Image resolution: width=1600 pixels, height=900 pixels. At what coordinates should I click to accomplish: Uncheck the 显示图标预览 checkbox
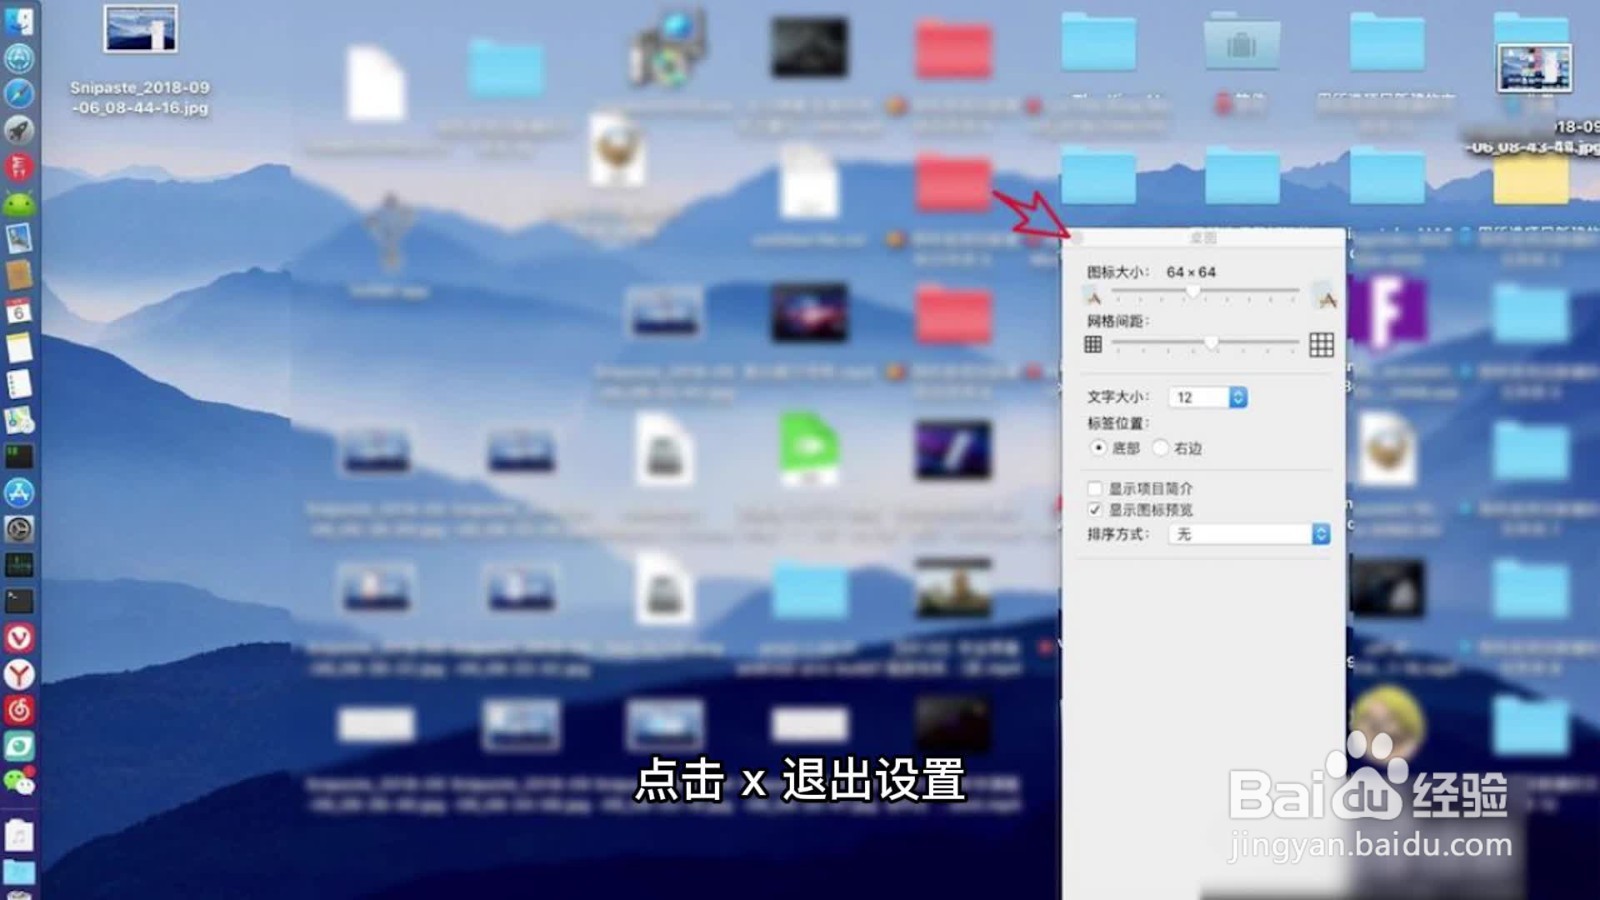pyautogui.click(x=1094, y=509)
